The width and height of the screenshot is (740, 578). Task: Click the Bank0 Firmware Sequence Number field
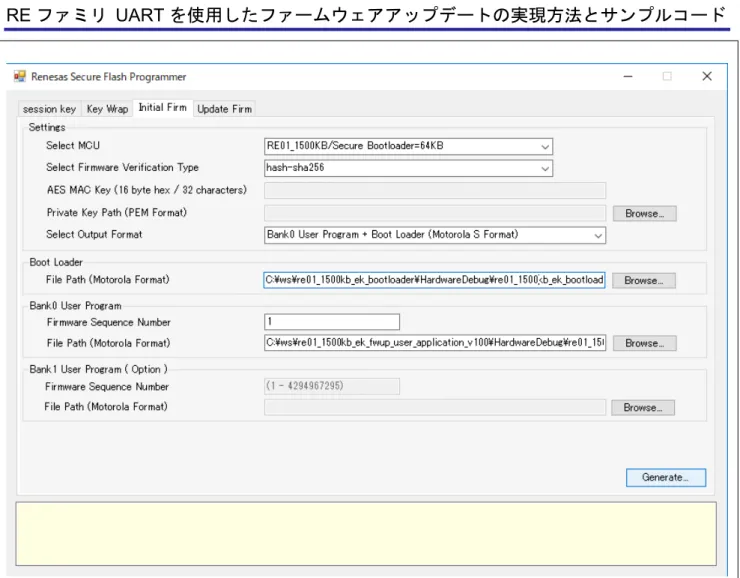(x=332, y=322)
